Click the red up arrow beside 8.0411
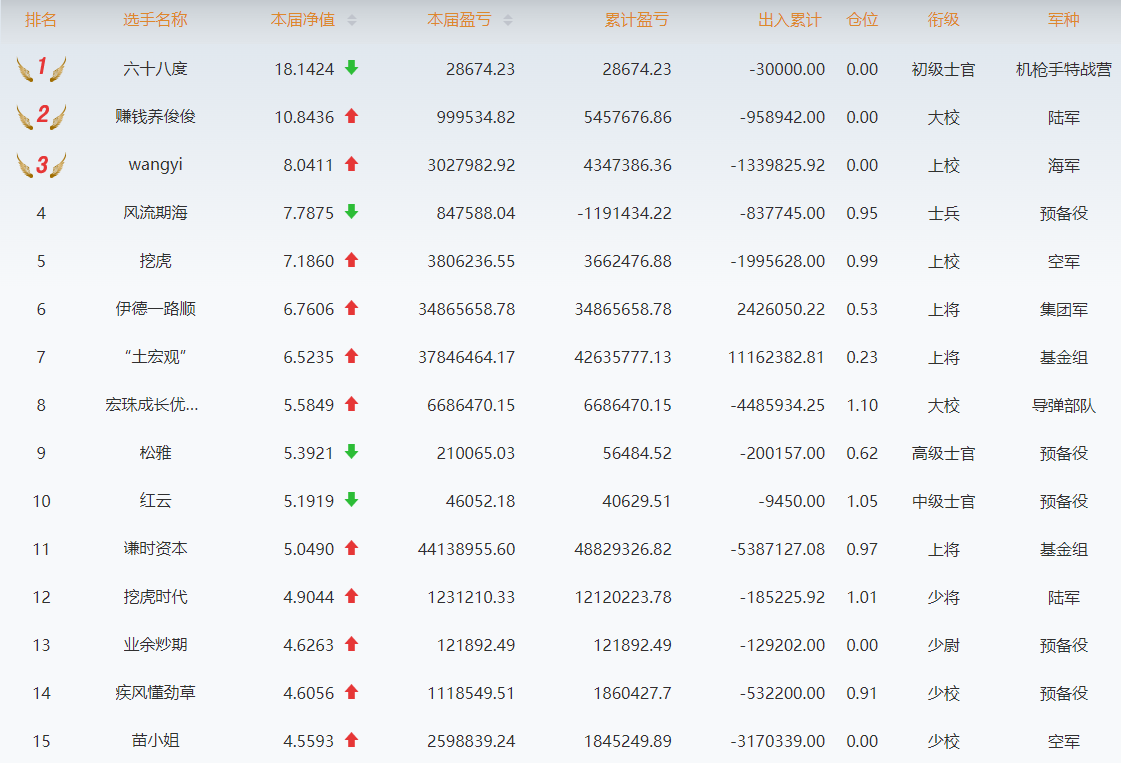 351,164
